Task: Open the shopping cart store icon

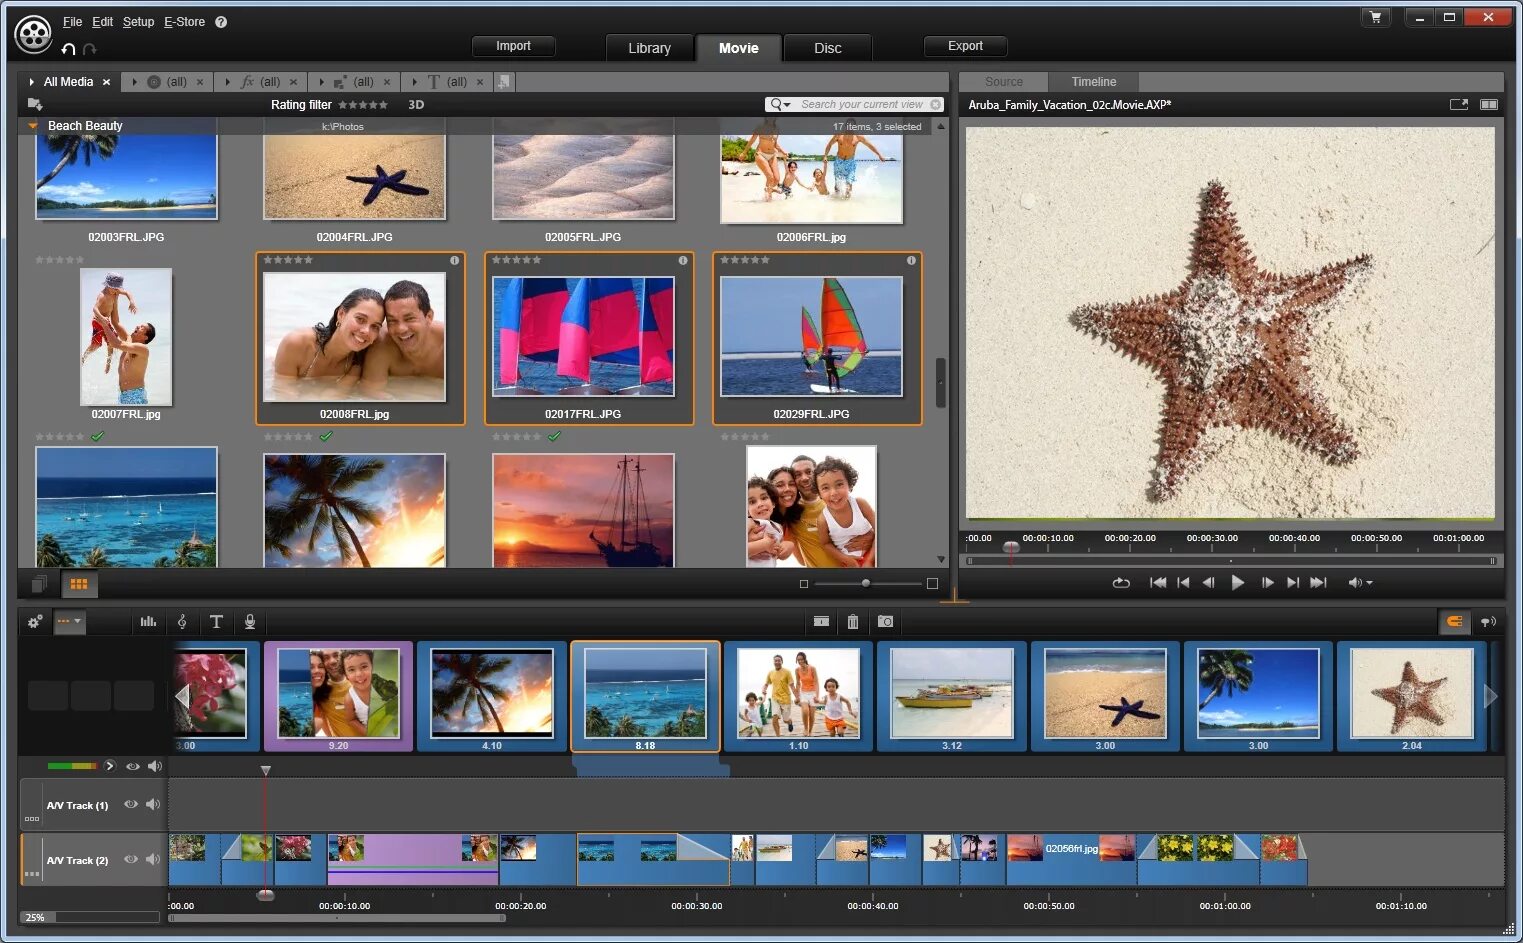Action: [x=1375, y=17]
